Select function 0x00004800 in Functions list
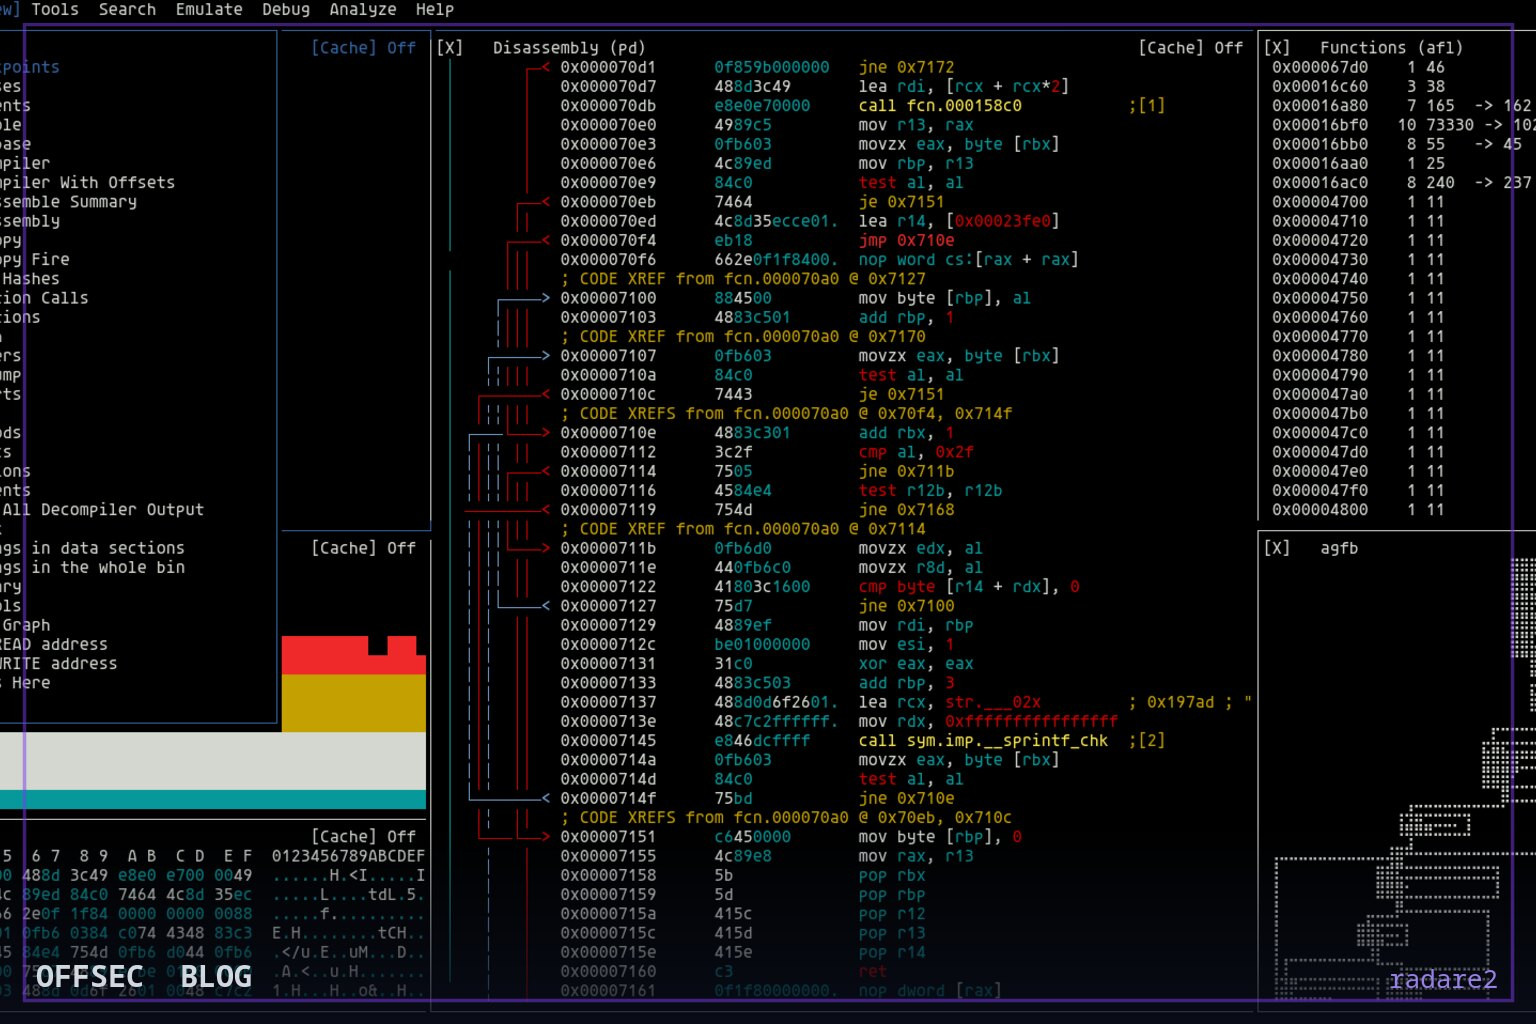Viewport: 1536px width, 1024px height. (1320, 510)
